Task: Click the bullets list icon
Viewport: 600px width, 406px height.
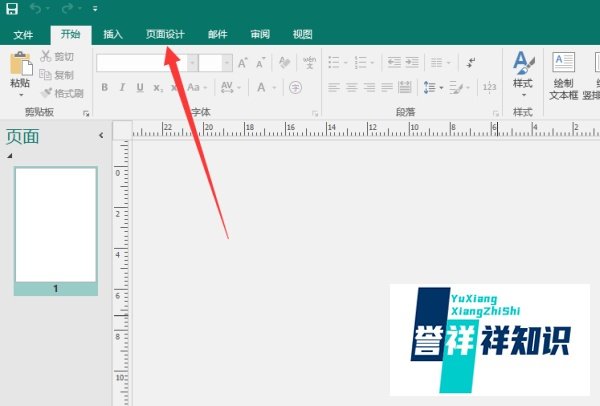Action: click(x=334, y=62)
